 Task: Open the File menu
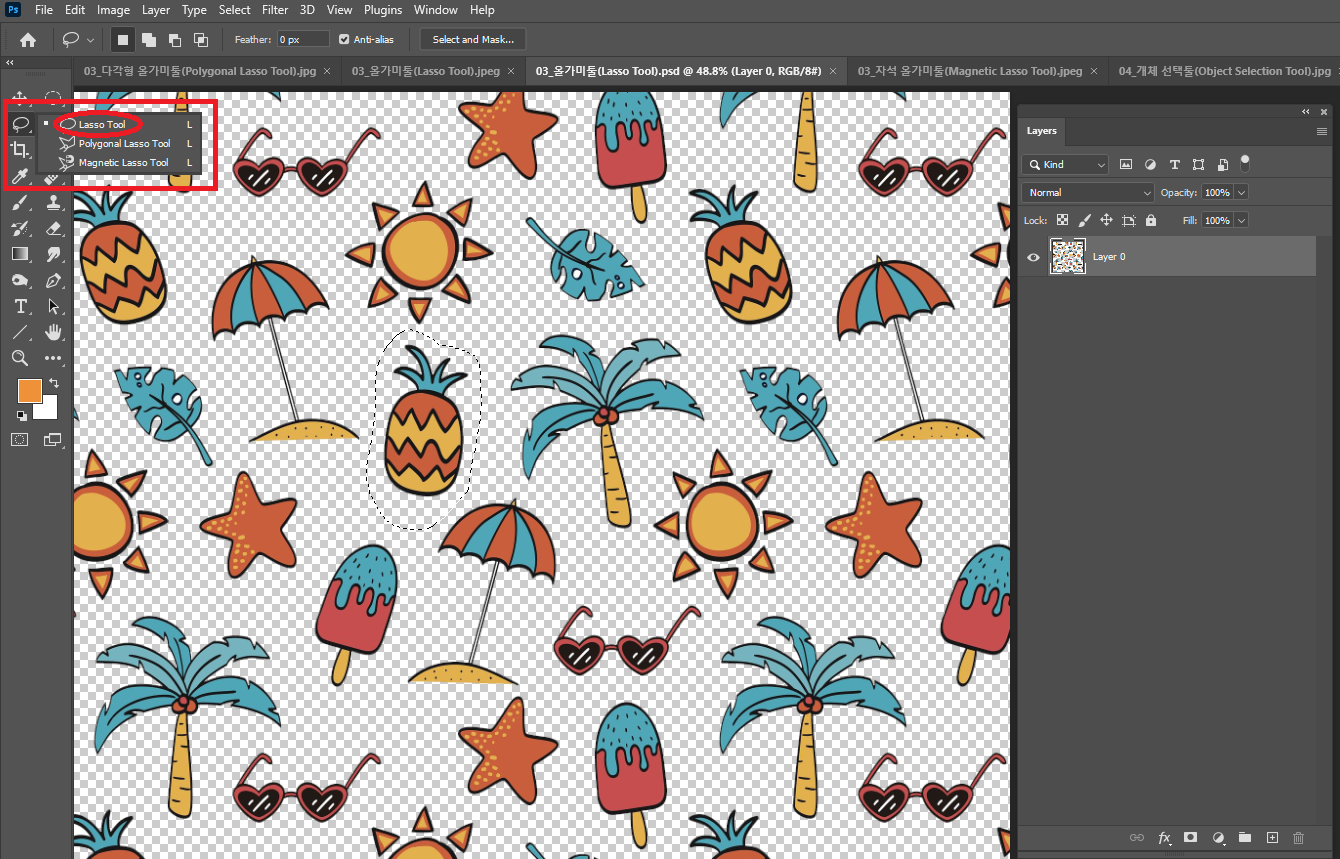(x=44, y=10)
